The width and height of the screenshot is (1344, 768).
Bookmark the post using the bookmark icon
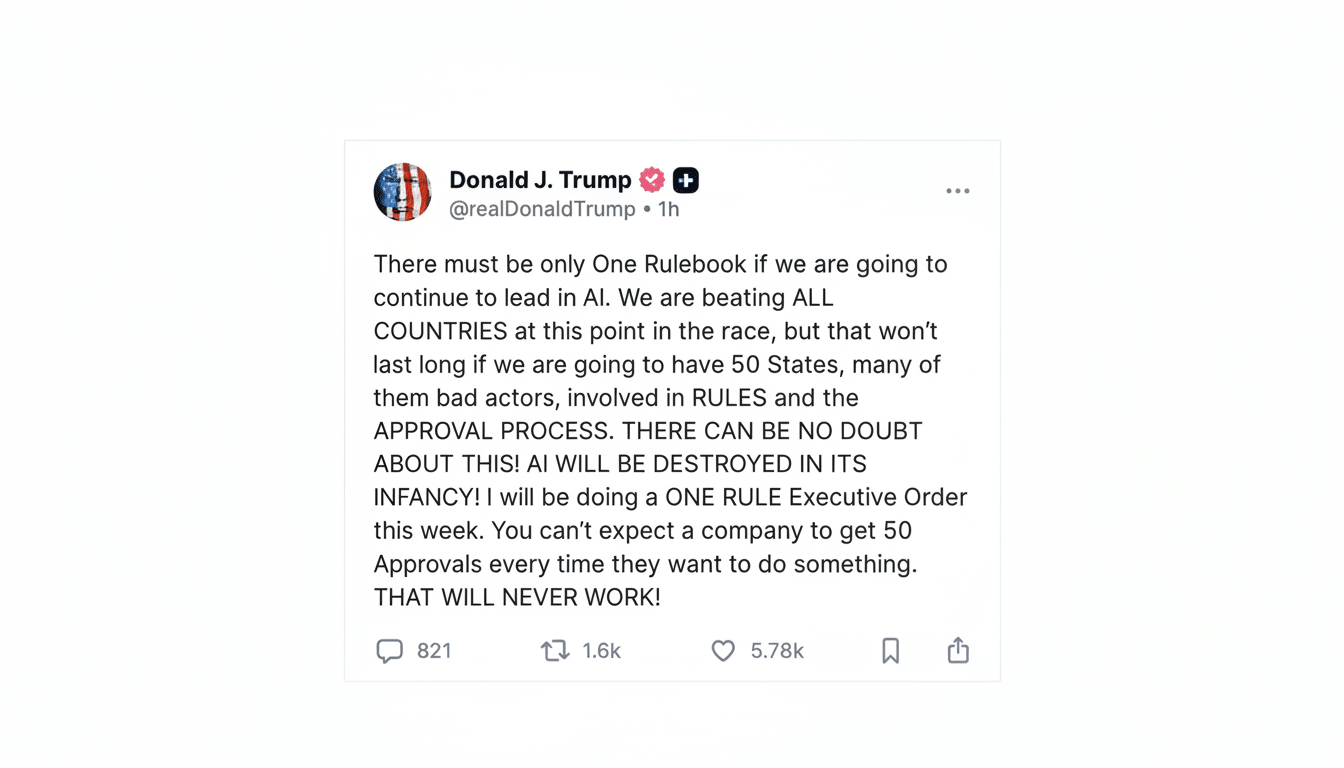[x=890, y=650]
